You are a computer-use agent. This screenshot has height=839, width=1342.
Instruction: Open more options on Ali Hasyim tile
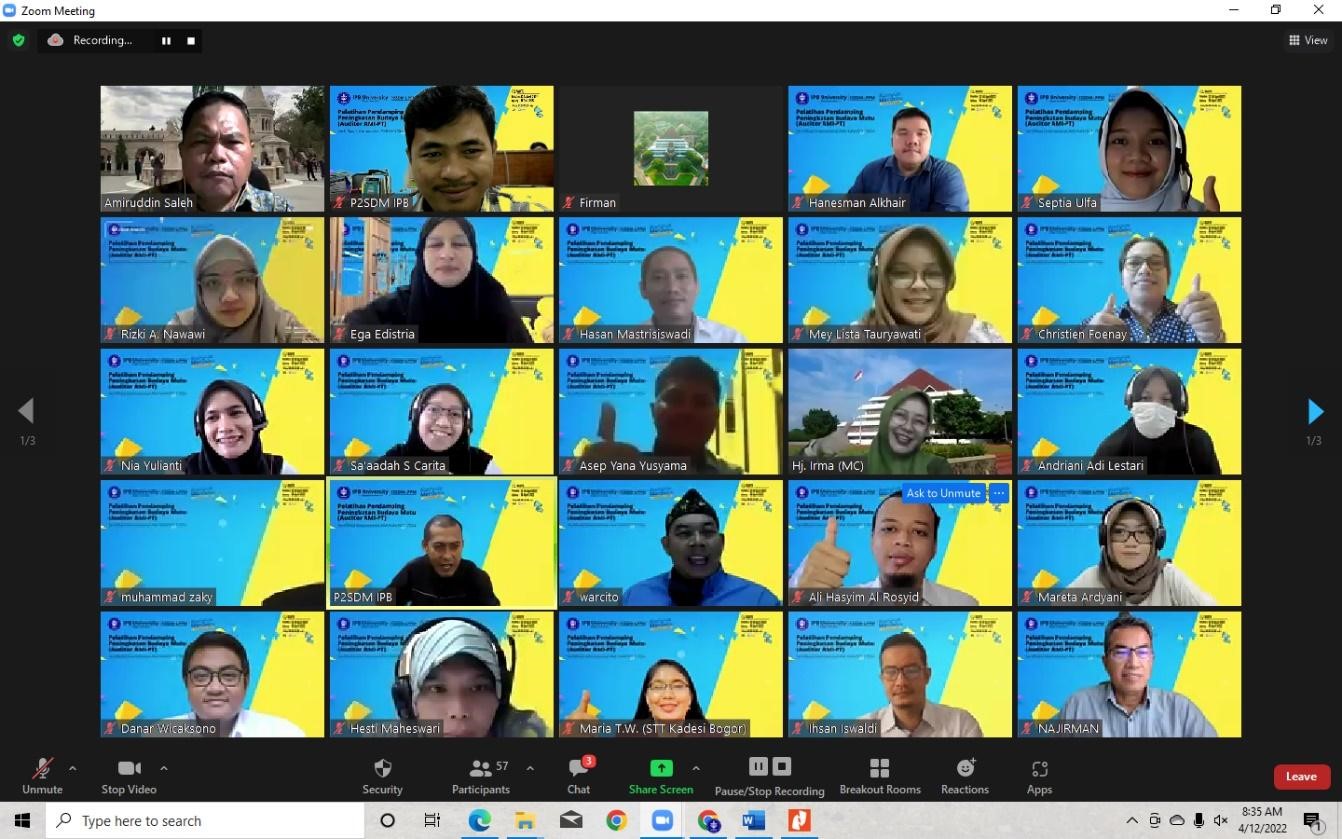[x=998, y=493]
